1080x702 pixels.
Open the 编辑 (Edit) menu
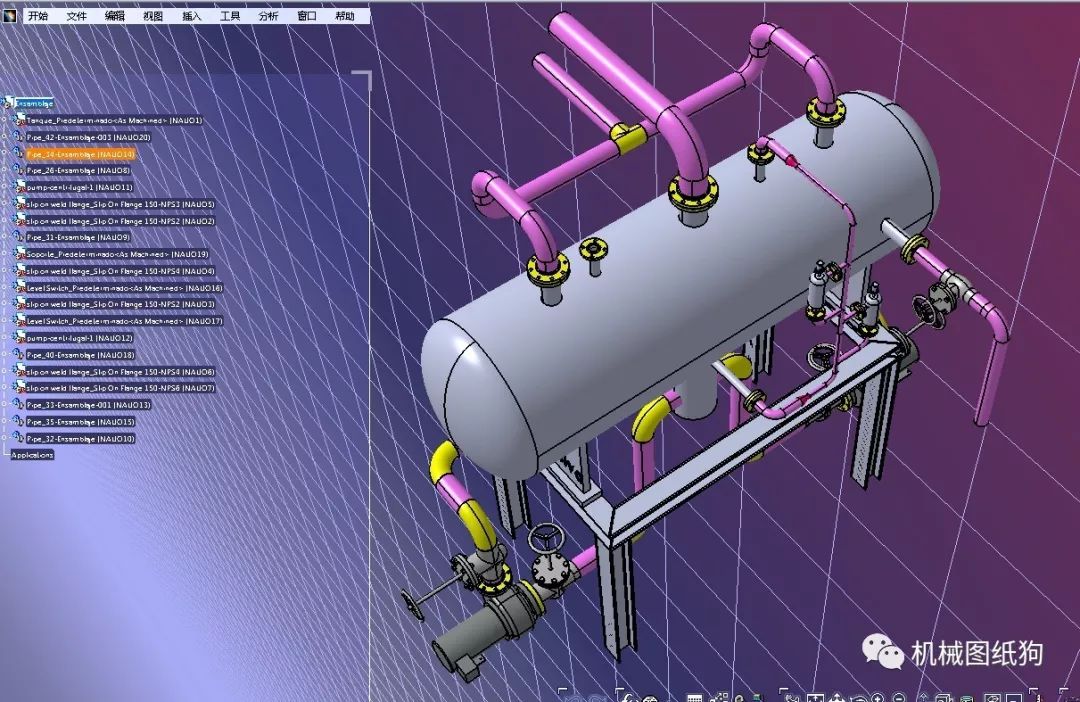coord(115,15)
